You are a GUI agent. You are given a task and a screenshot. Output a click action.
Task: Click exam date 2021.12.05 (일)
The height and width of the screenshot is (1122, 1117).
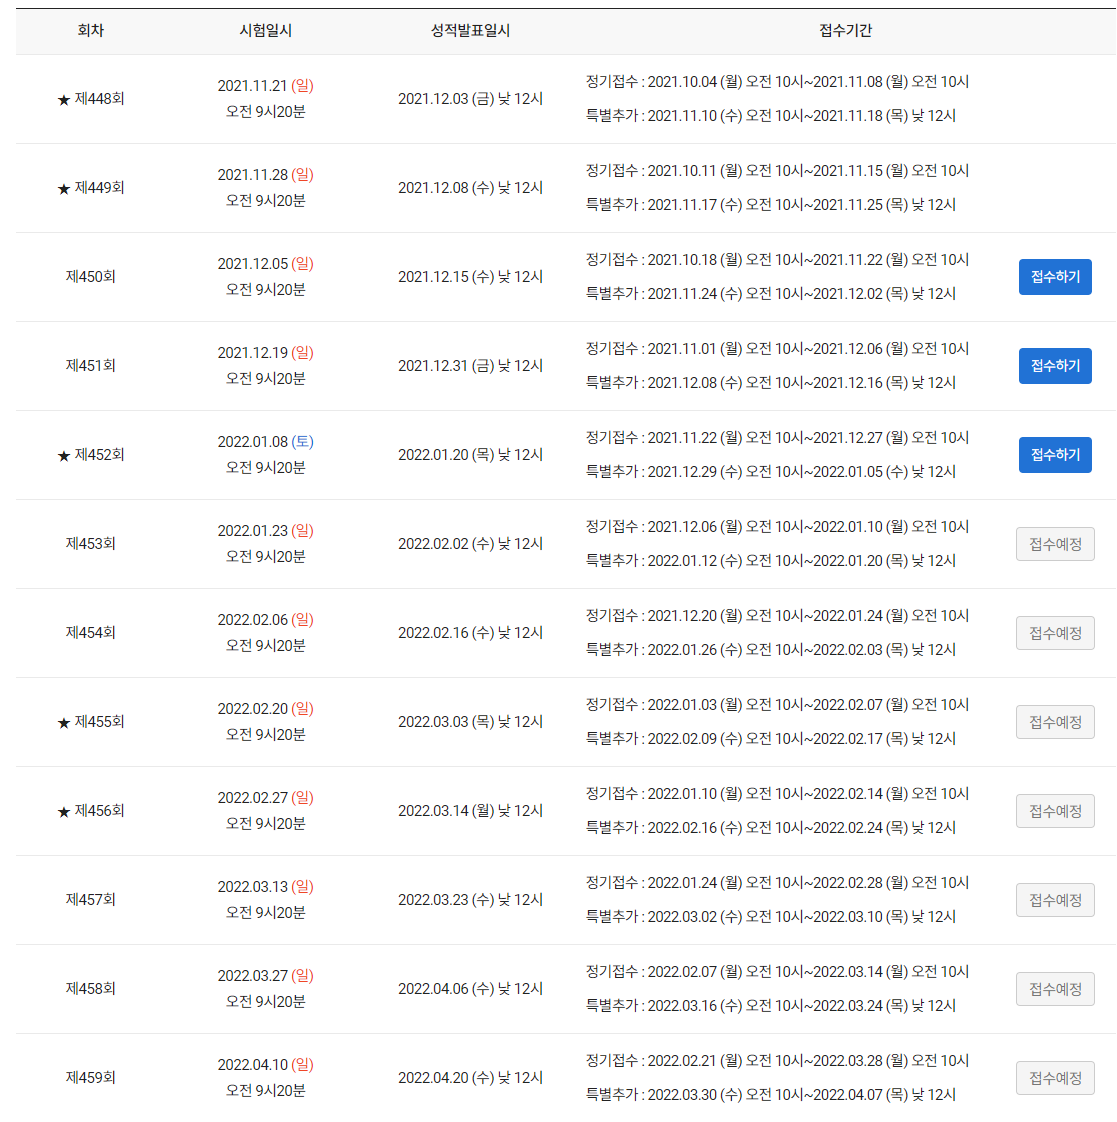pyautogui.click(x=265, y=264)
